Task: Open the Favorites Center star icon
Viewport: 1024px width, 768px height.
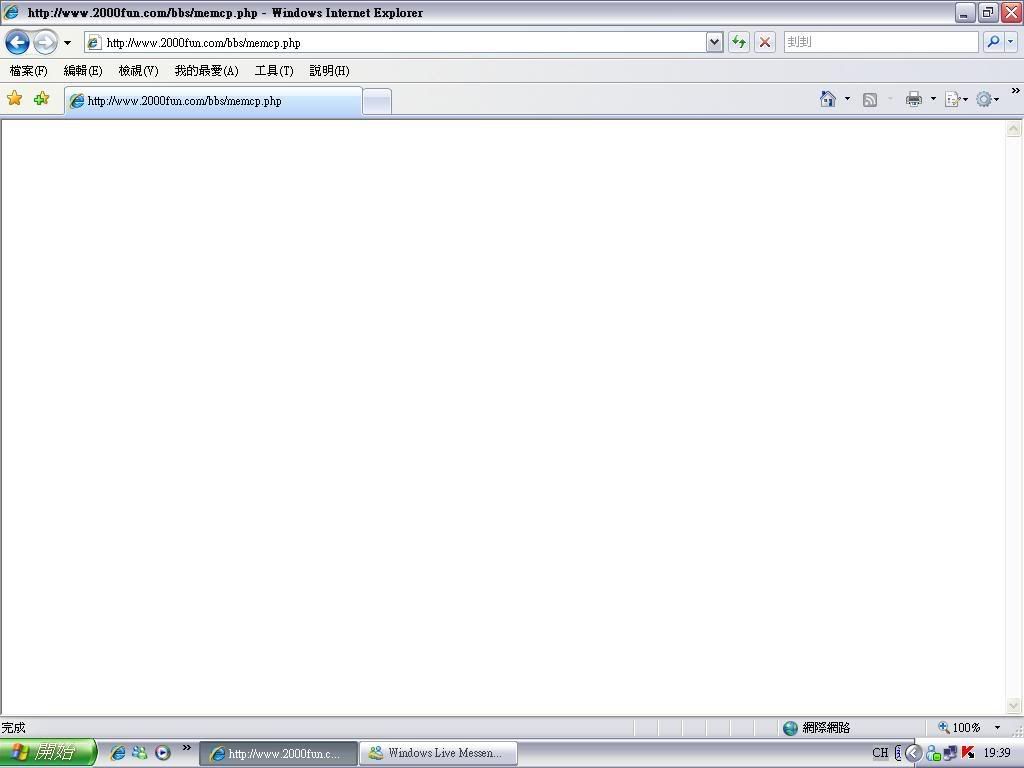Action: coord(15,99)
